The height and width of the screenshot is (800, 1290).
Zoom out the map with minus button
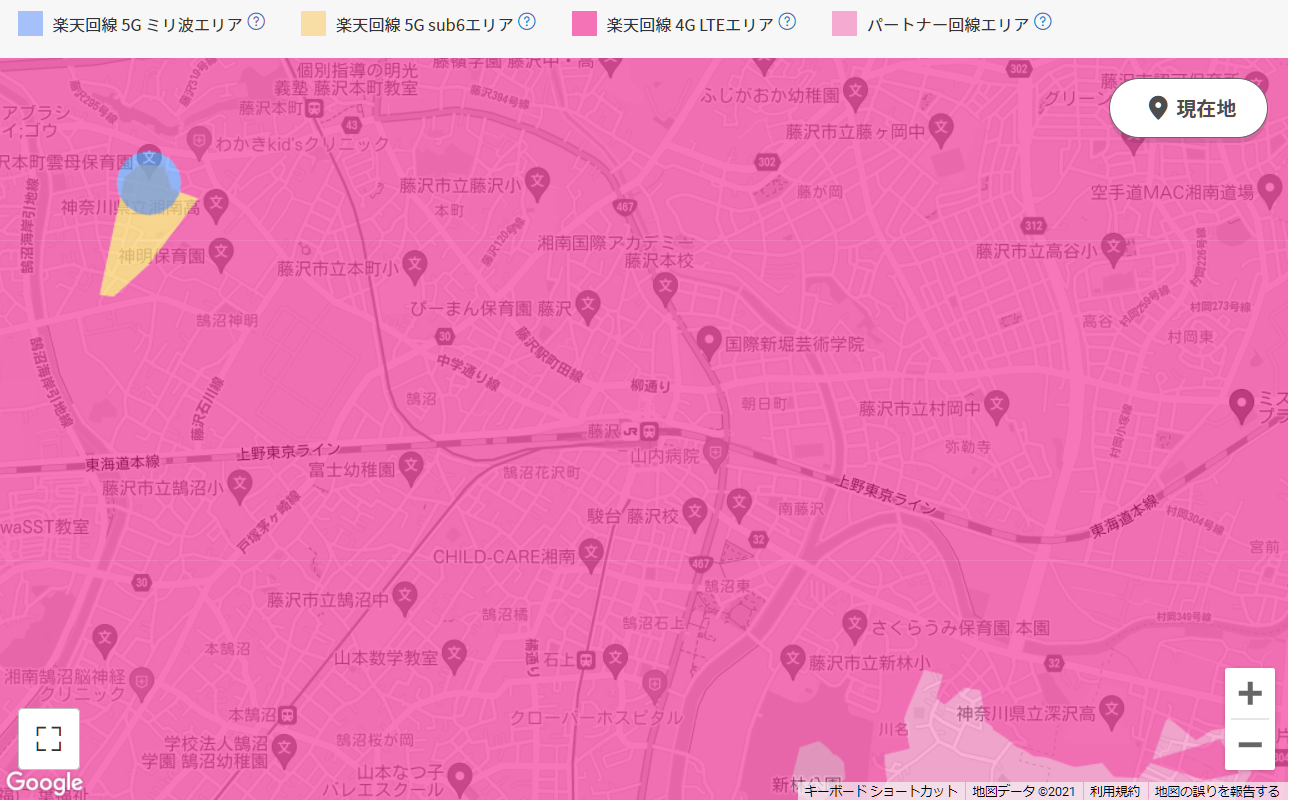tap(1250, 745)
